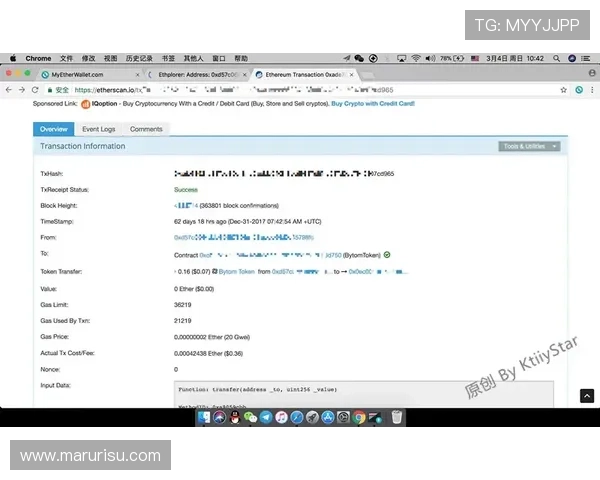600x480 pixels.
Task: Open Siri from the menu bar
Action: click(x=572, y=58)
